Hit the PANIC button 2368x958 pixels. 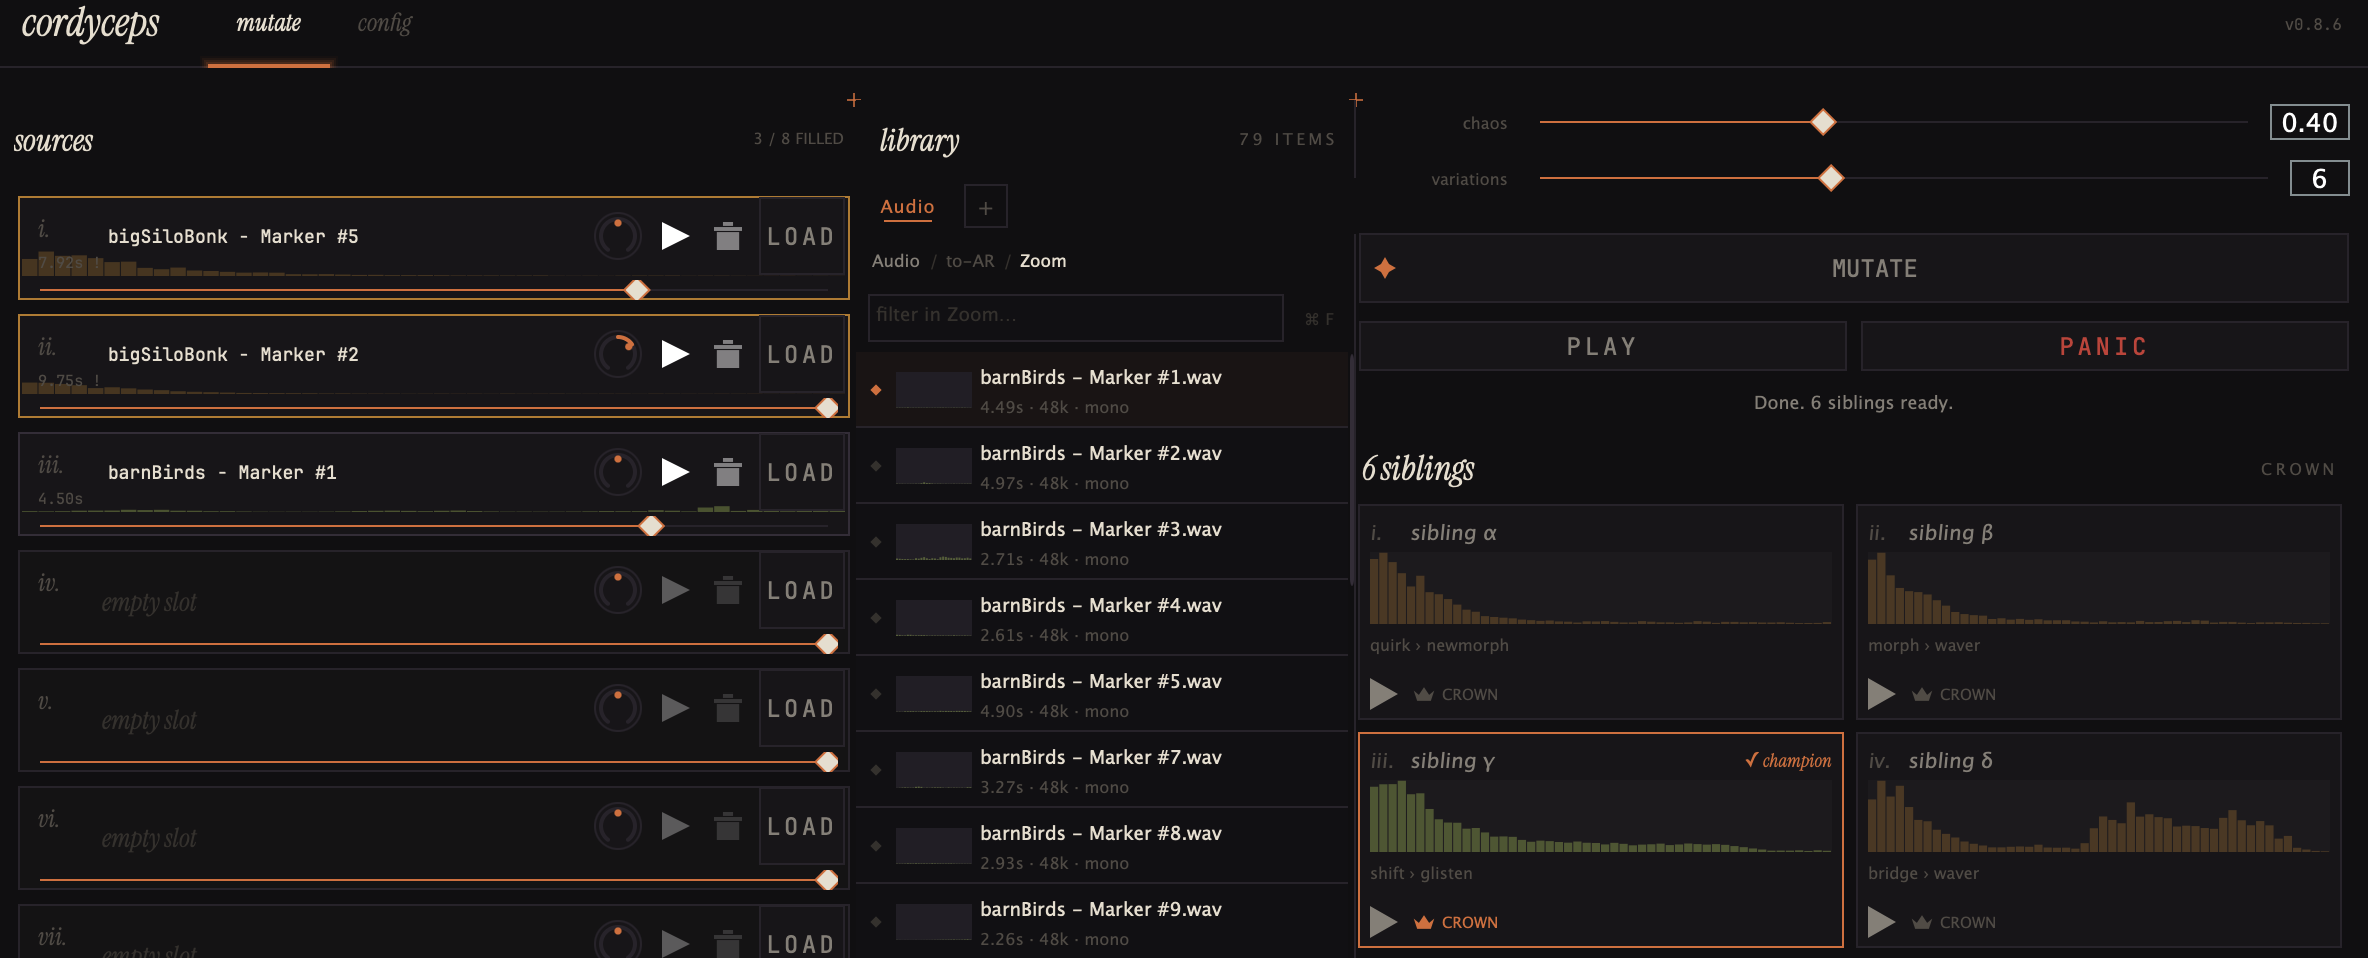tap(2104, 346)
